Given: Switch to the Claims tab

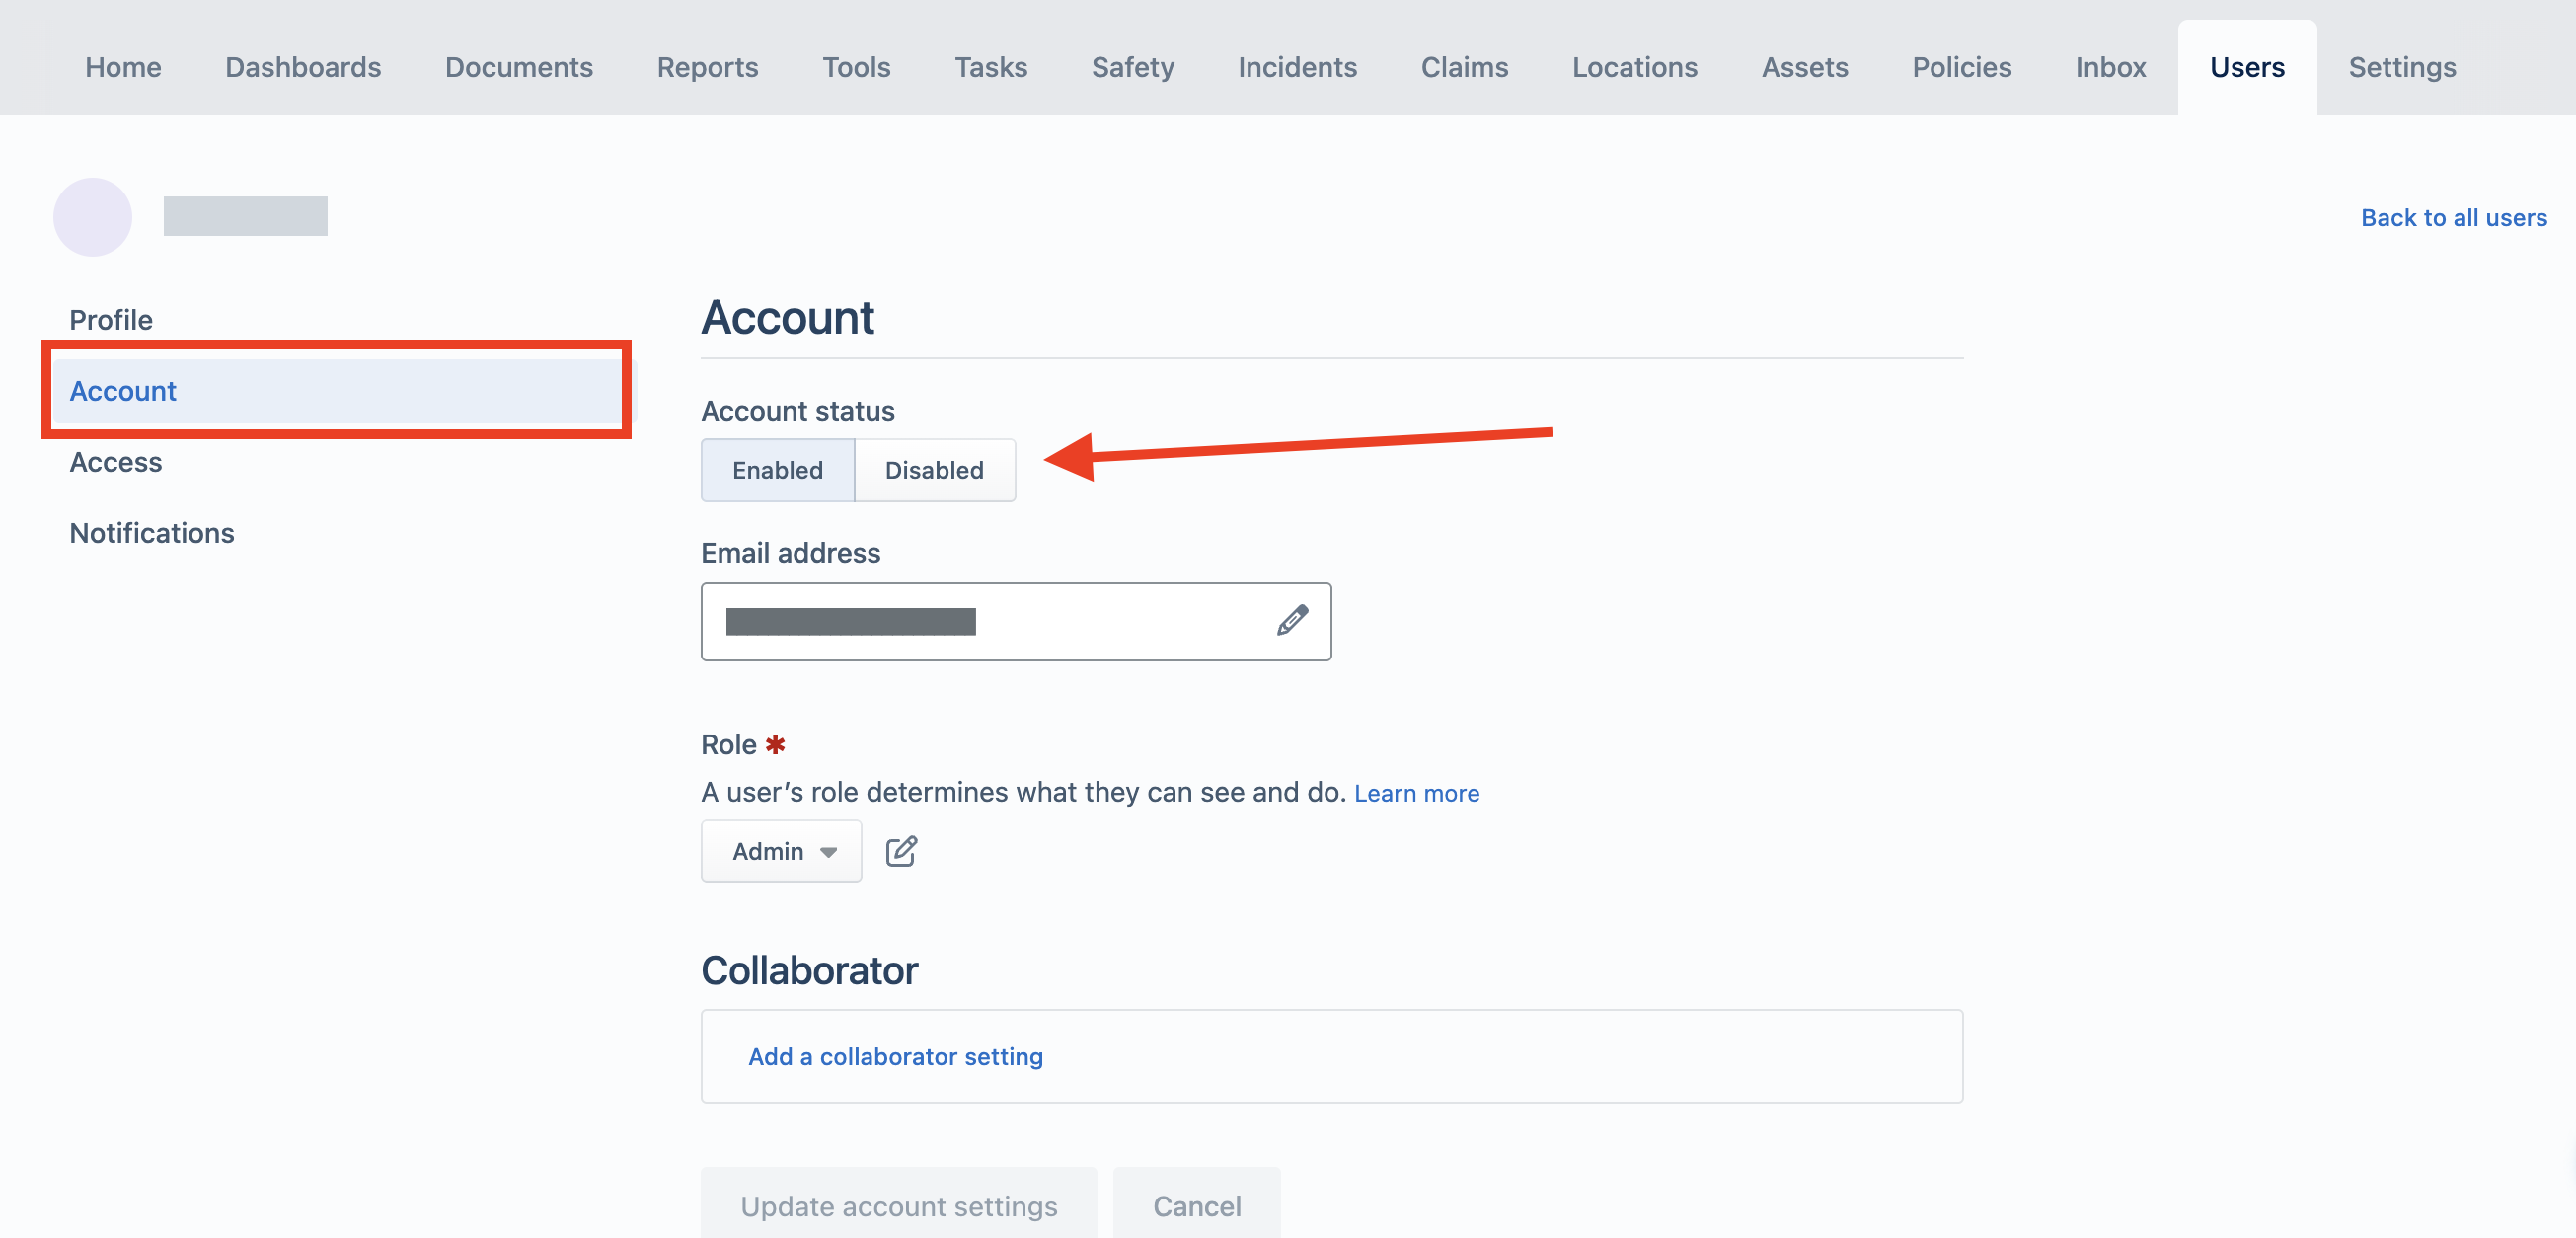Looking at the screenshot, I should click(x=1464, y=67).
